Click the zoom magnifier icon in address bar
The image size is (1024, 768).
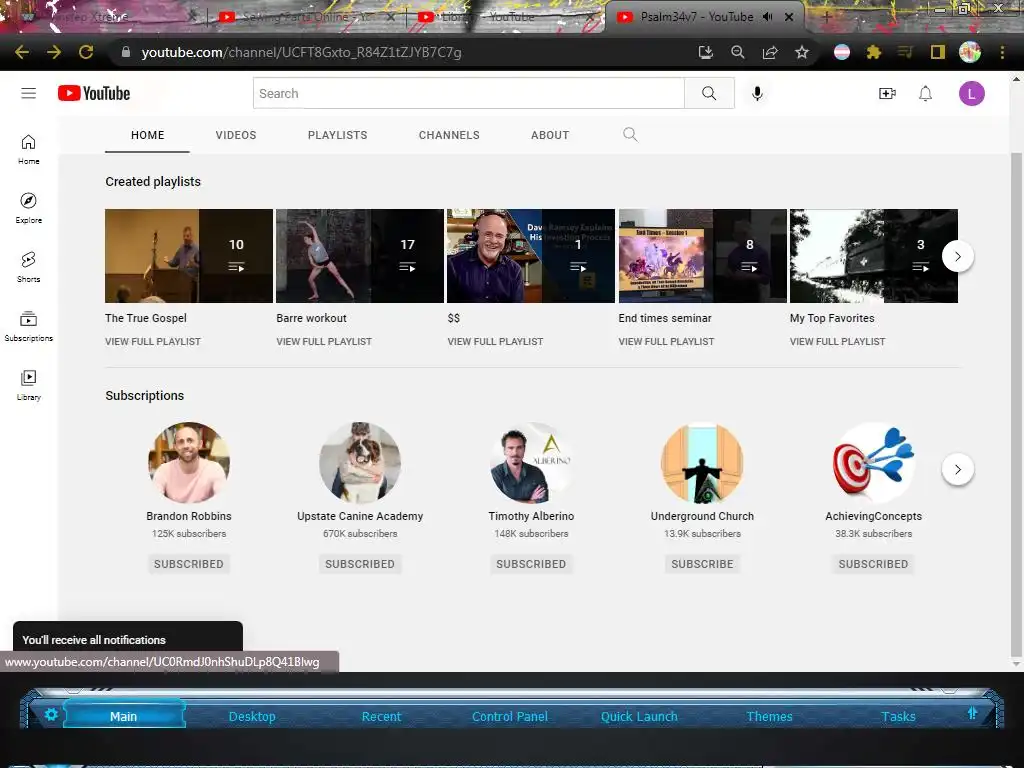pos(738,52)
